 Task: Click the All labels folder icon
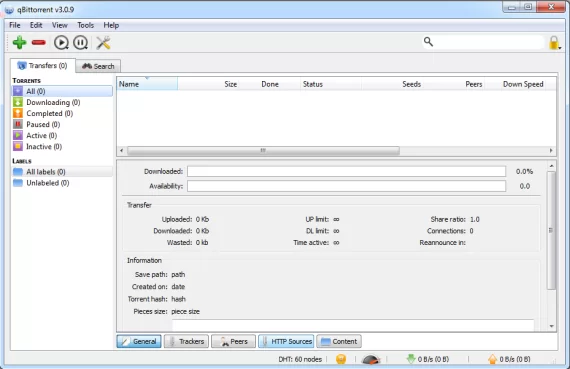tap(18, 172)
